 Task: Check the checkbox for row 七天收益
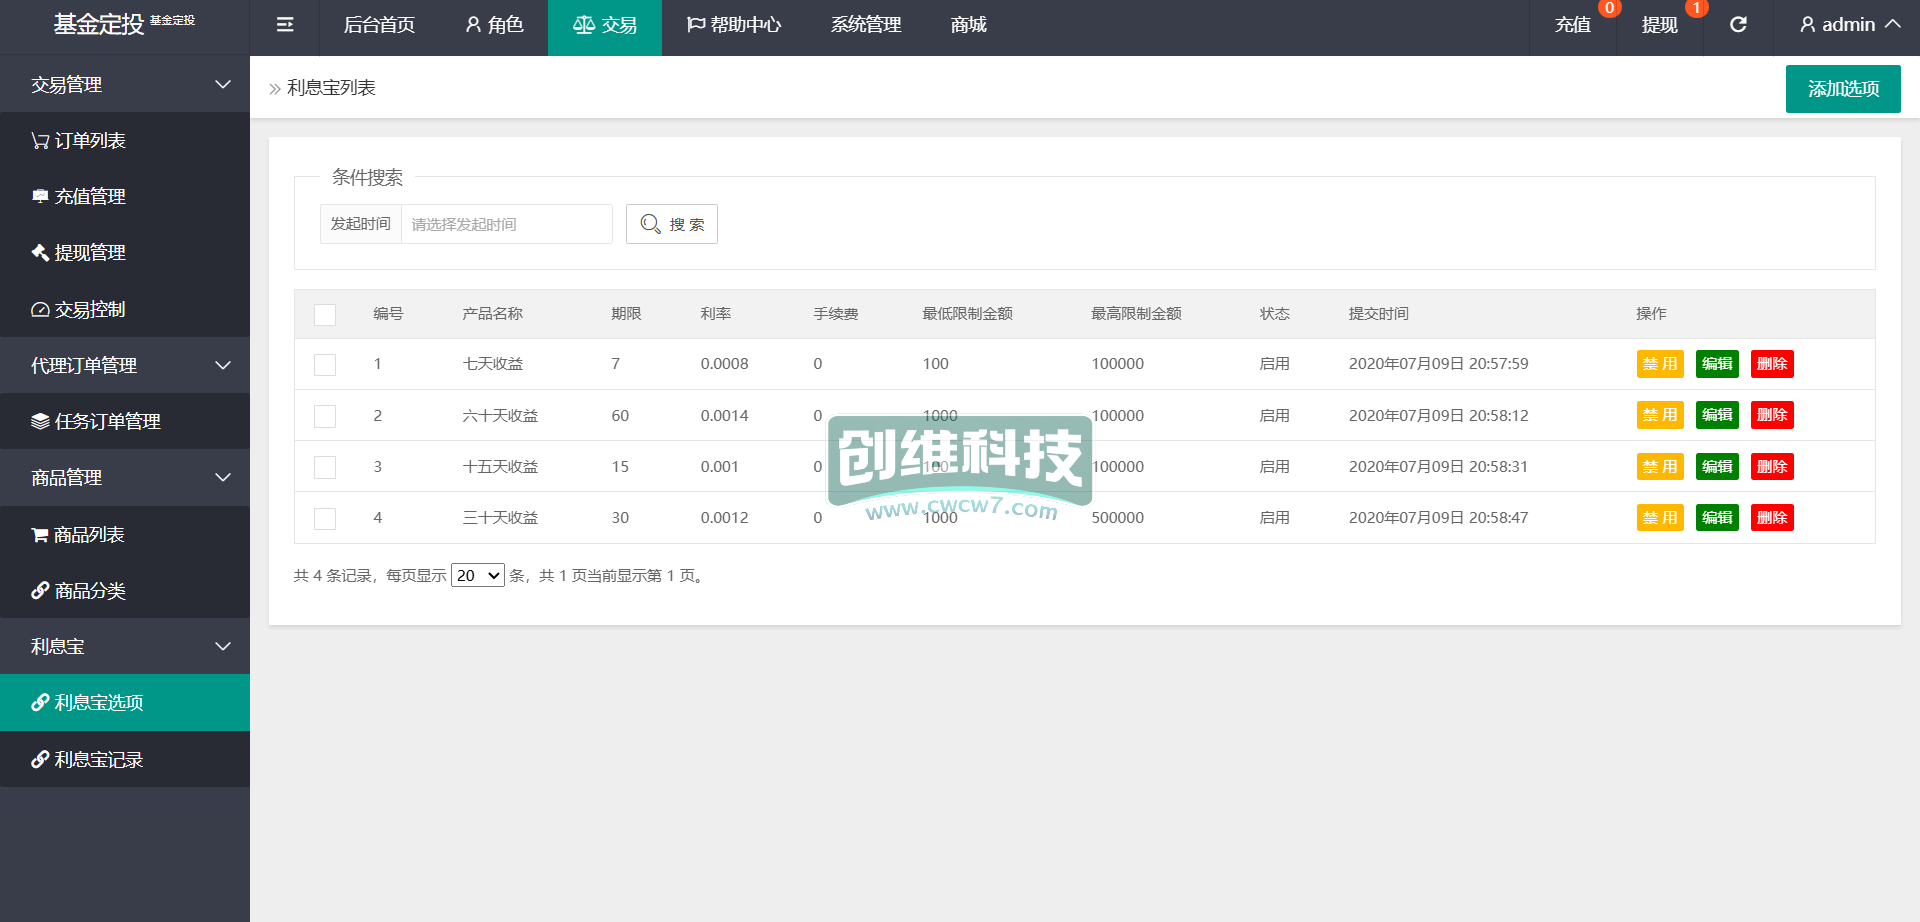(x=325, y=365)
